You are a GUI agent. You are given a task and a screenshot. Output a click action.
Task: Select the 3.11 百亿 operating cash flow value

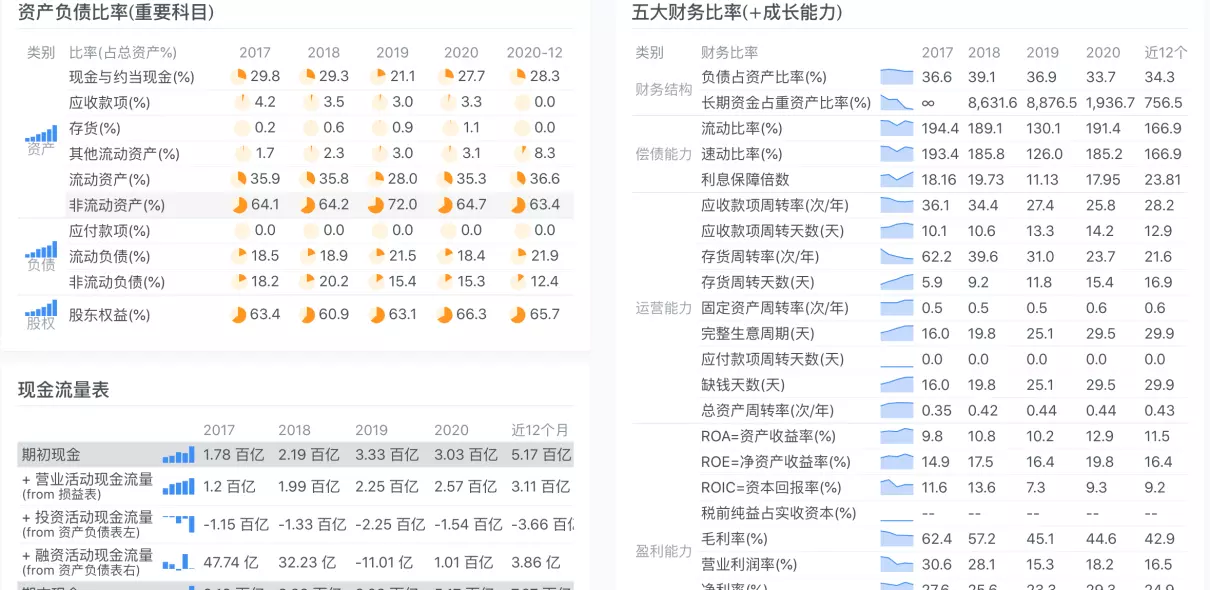click(541, 486)
